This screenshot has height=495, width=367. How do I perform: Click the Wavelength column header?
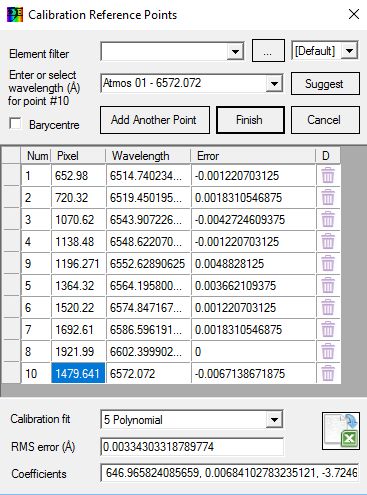[x=148, y=156]
